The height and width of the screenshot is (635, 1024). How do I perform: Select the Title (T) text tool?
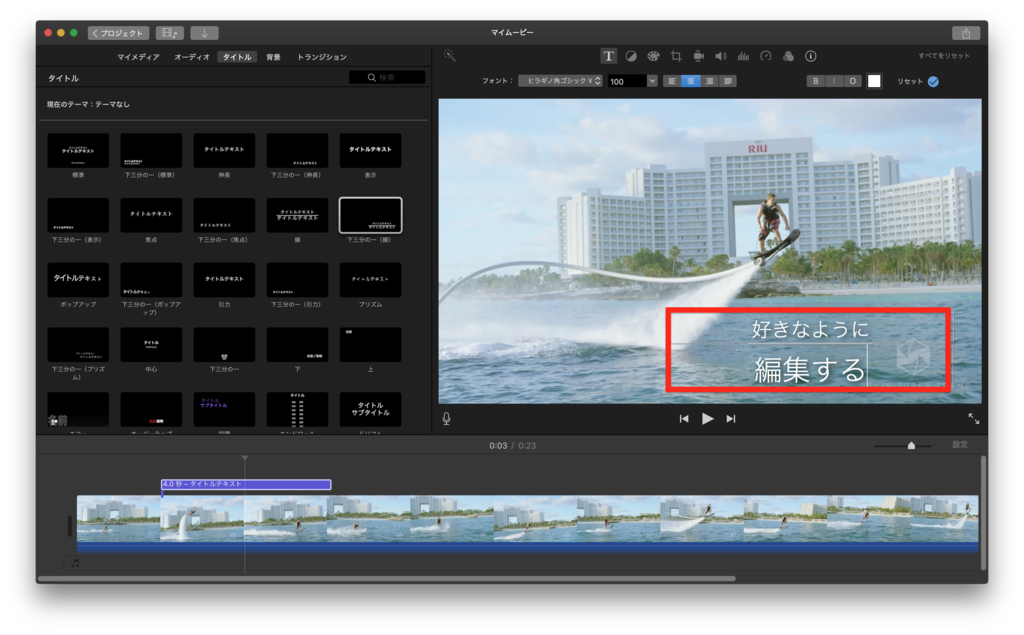coord(608,56)
